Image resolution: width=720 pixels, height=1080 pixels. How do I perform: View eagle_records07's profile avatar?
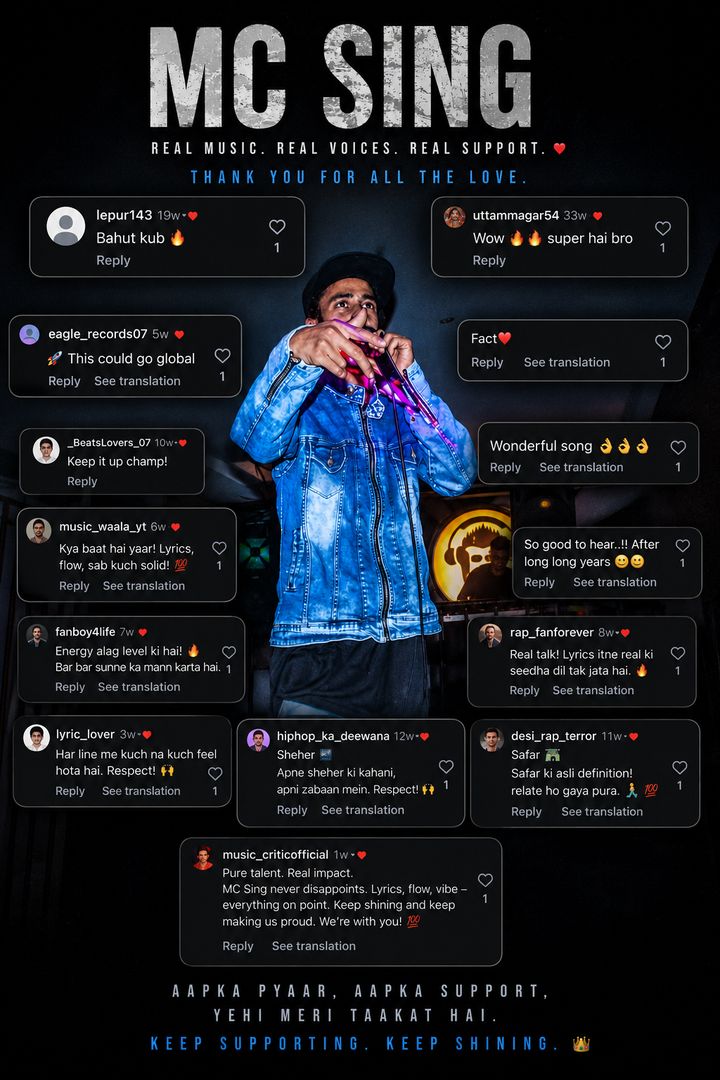[x=29, y=334]
